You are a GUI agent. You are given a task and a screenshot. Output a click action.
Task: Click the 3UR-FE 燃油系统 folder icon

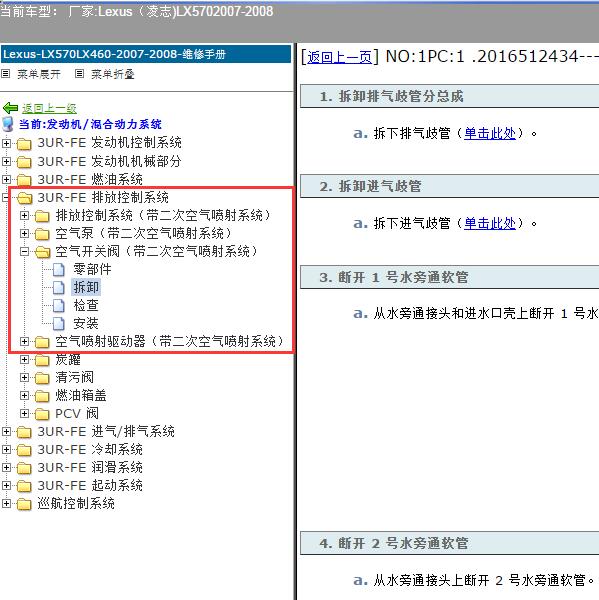pos(24,179)
